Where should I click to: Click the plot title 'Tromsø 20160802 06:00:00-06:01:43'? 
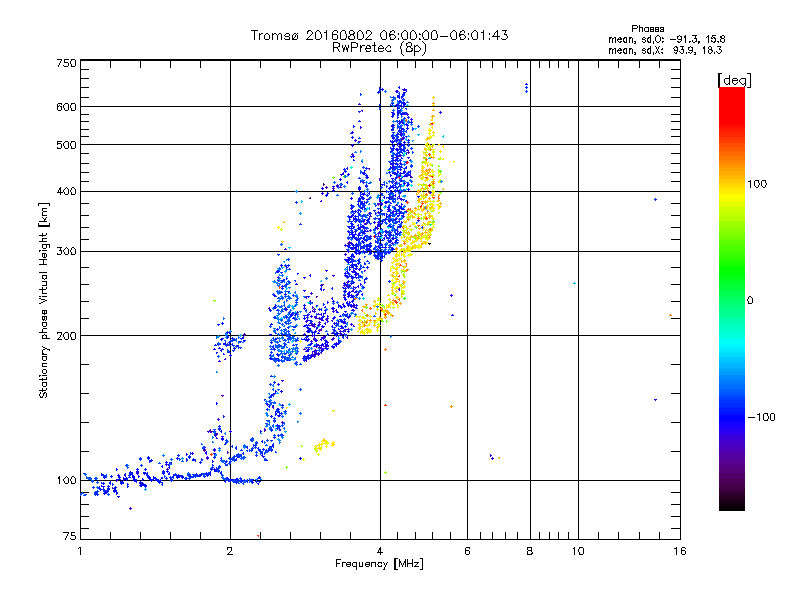click(x=379, y=35)
